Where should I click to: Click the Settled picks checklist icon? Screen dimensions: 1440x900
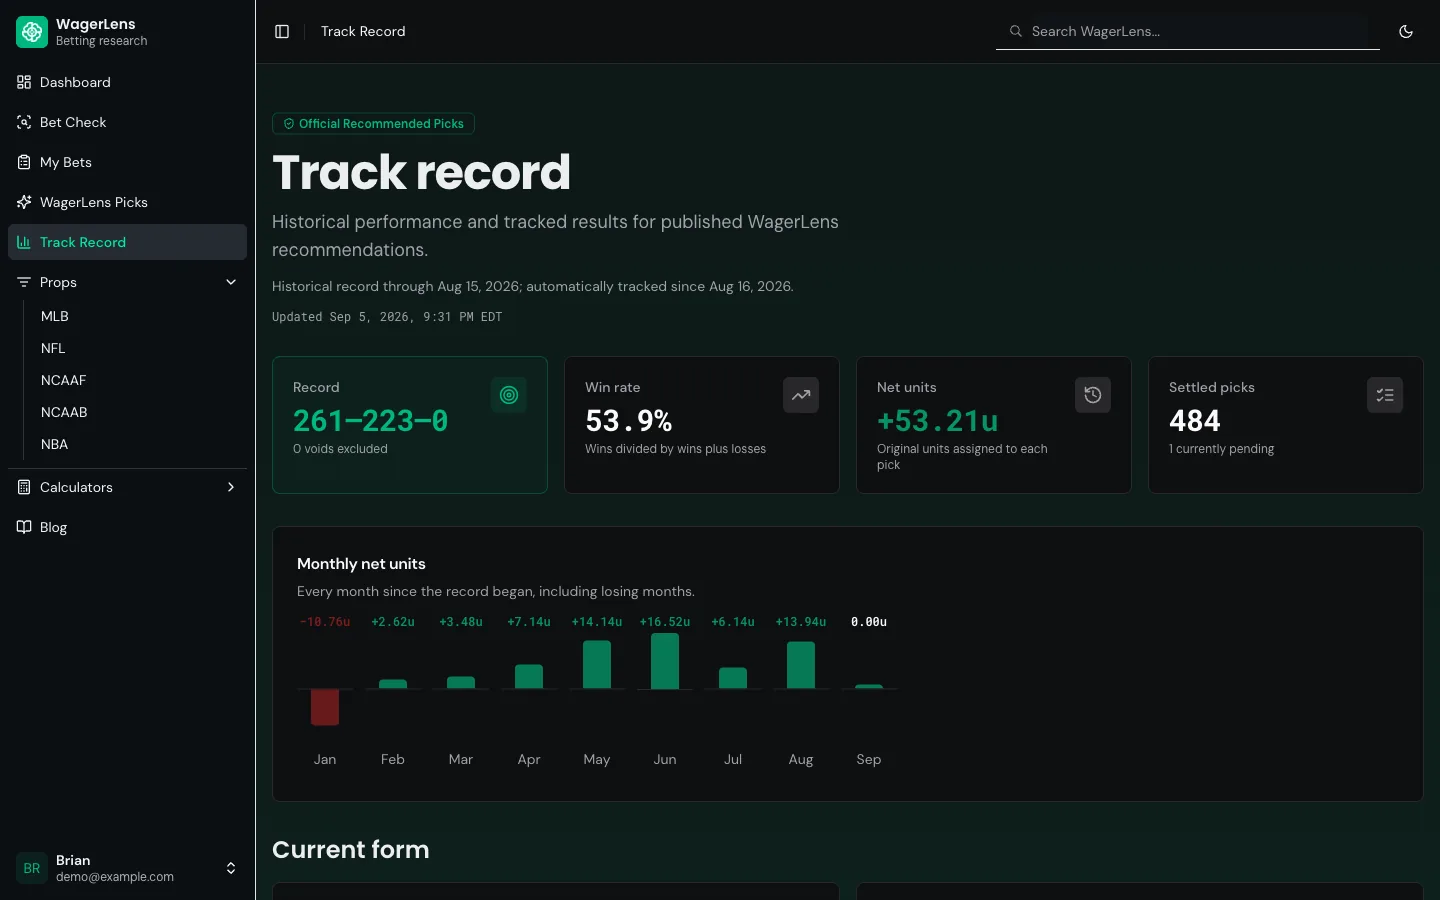1385,395
